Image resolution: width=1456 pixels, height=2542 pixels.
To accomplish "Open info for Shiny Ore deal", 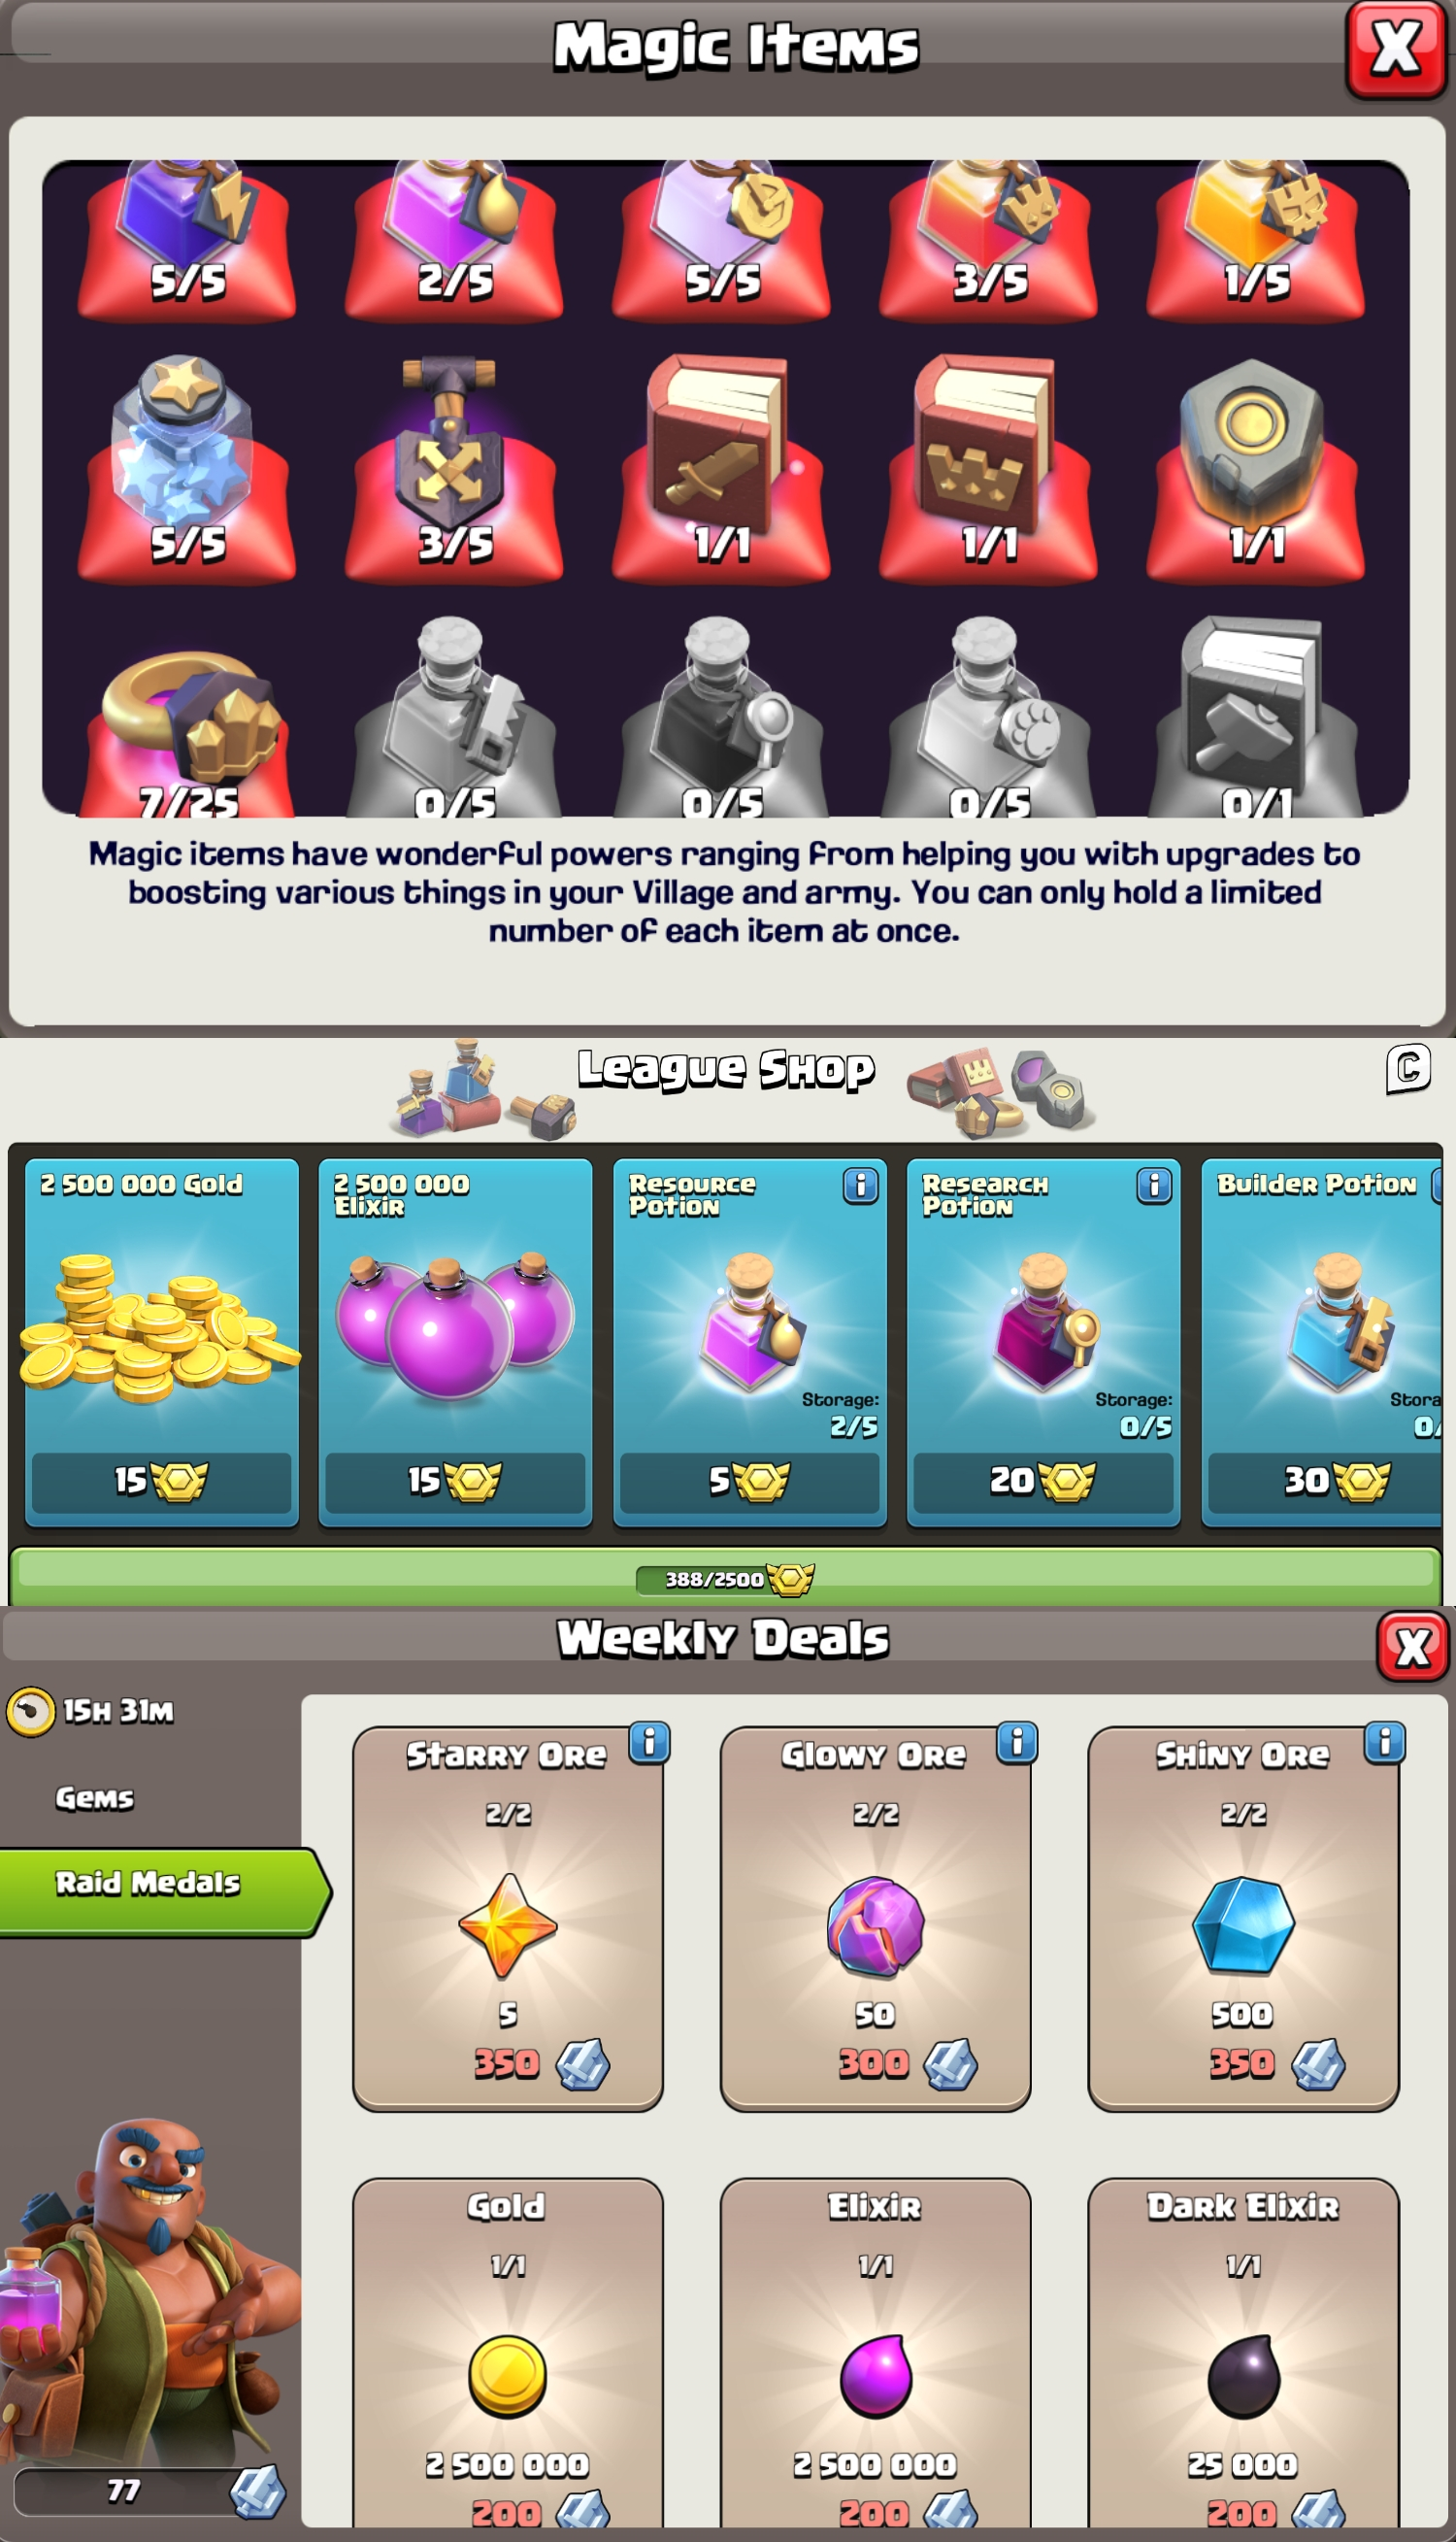I will pyautogui.click(x=1385, y=1742).
